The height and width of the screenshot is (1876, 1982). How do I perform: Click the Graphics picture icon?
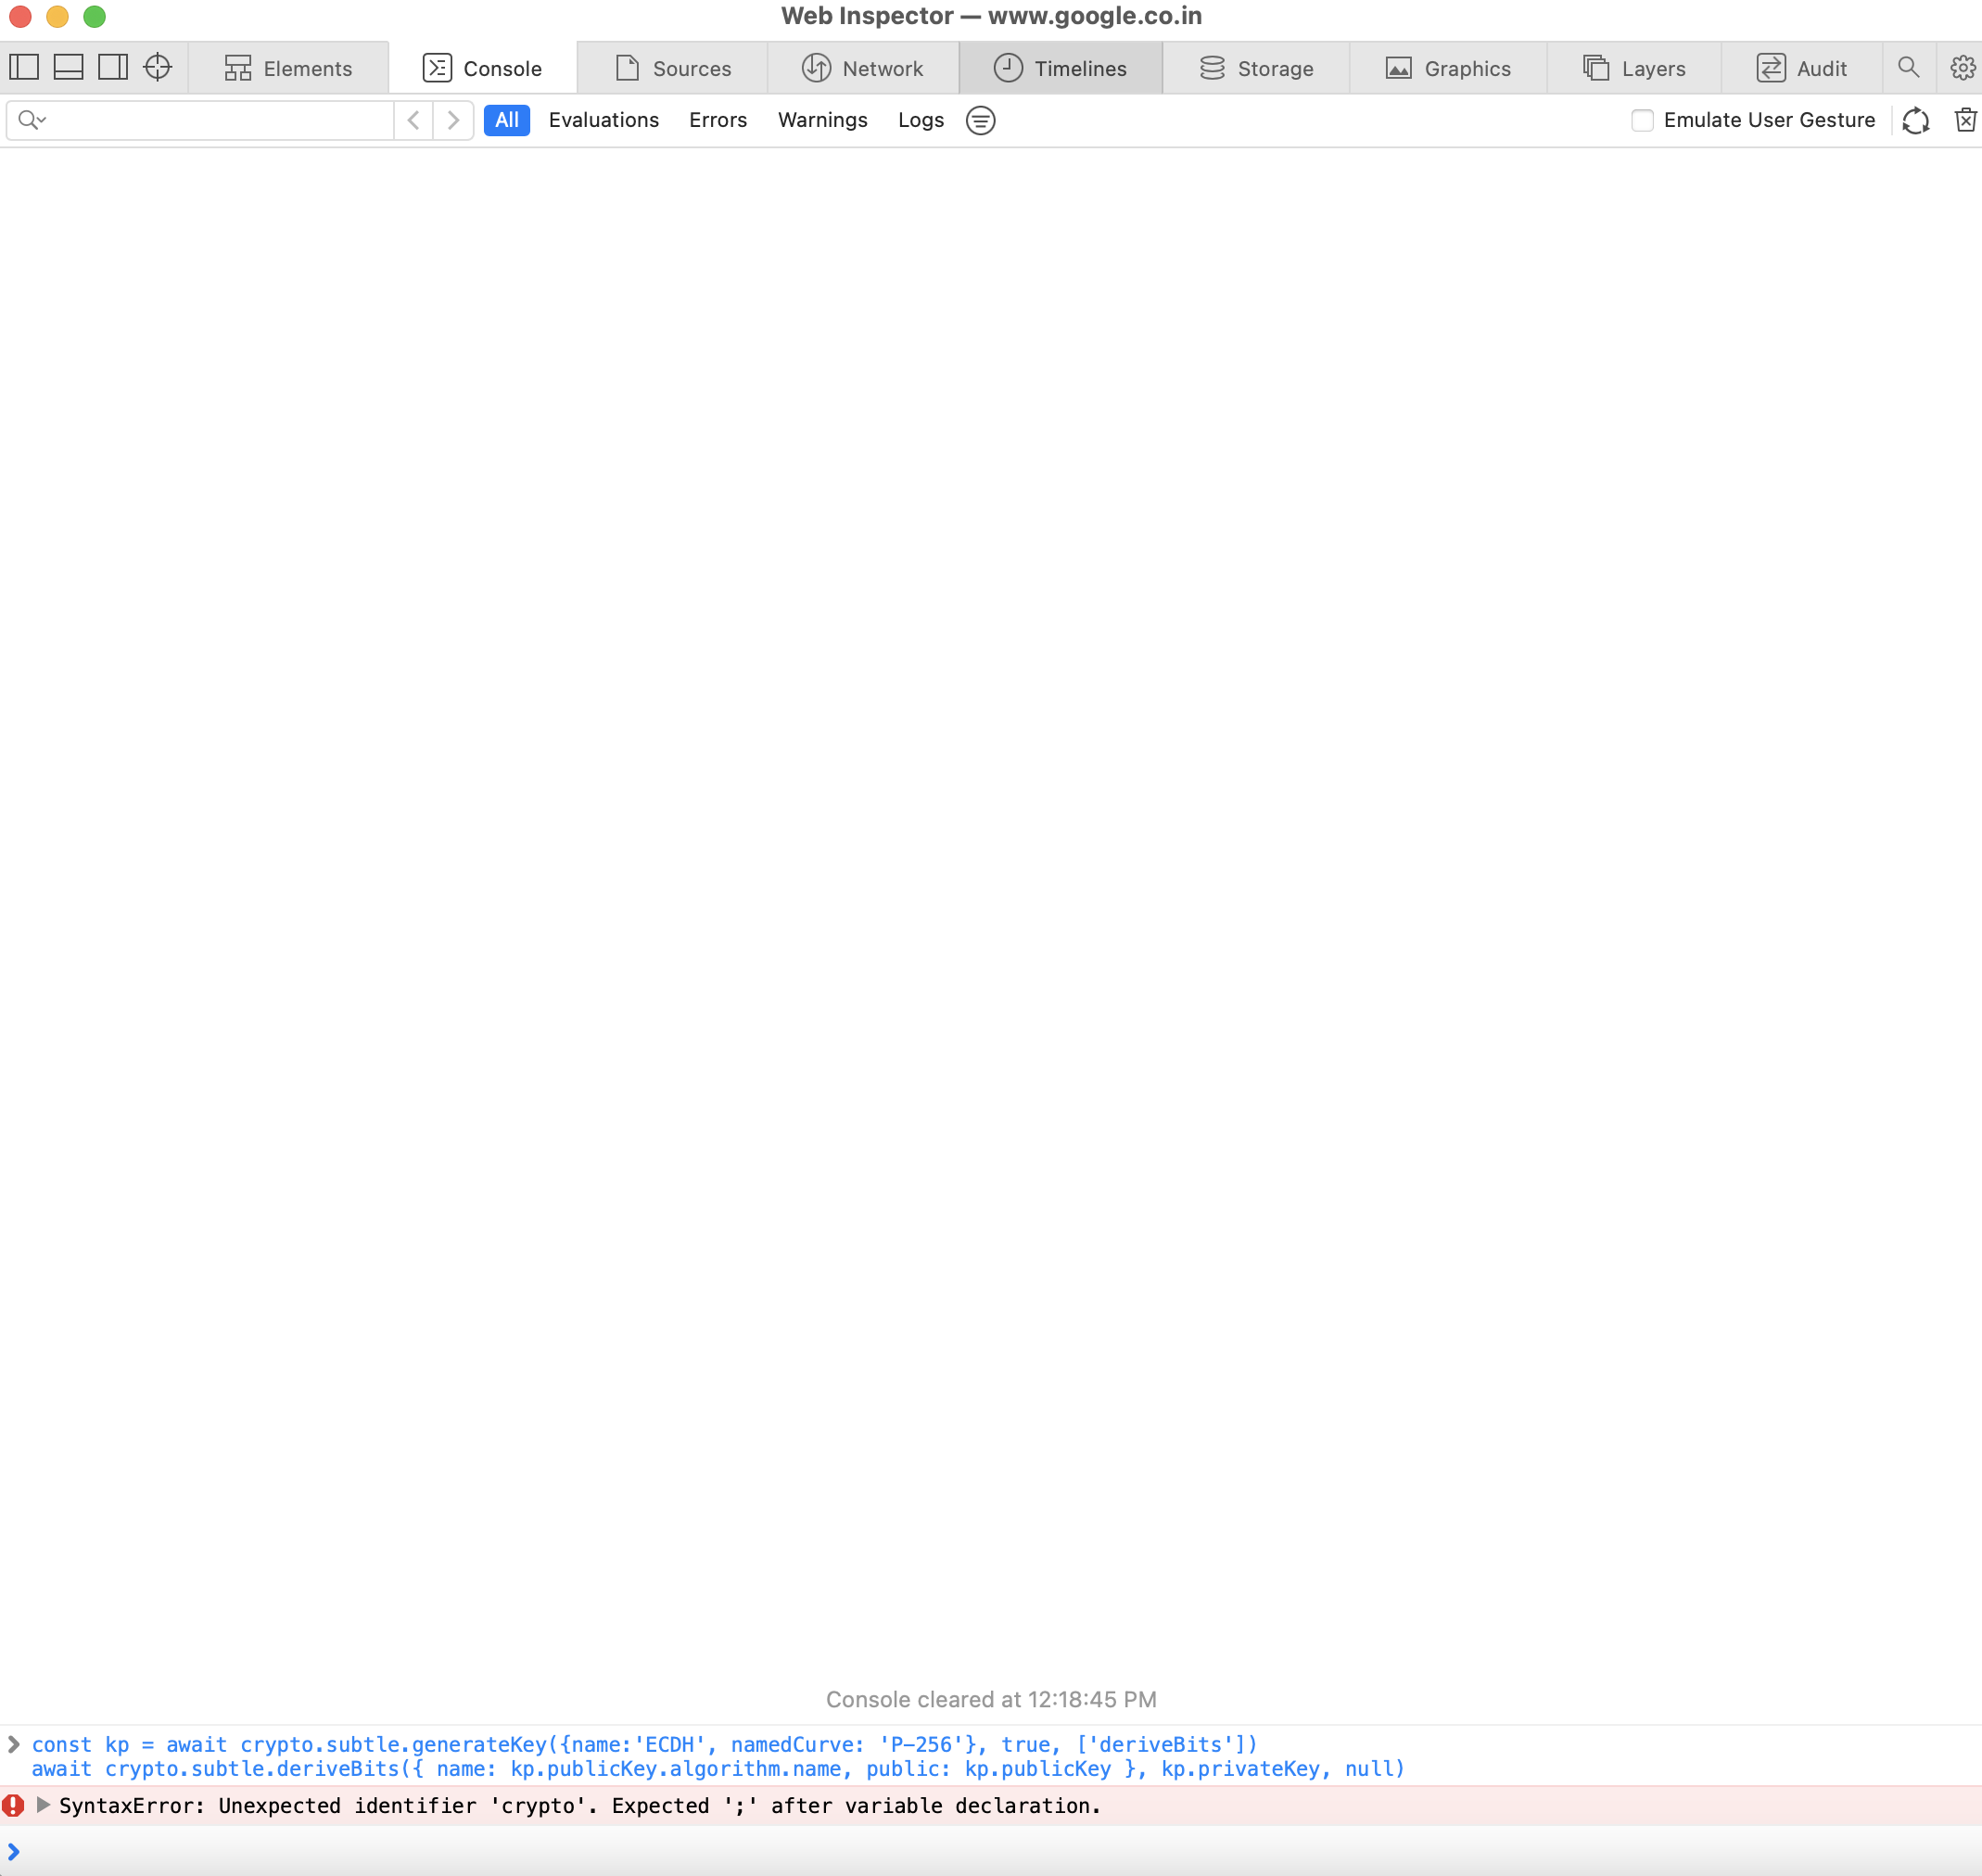1398,68
